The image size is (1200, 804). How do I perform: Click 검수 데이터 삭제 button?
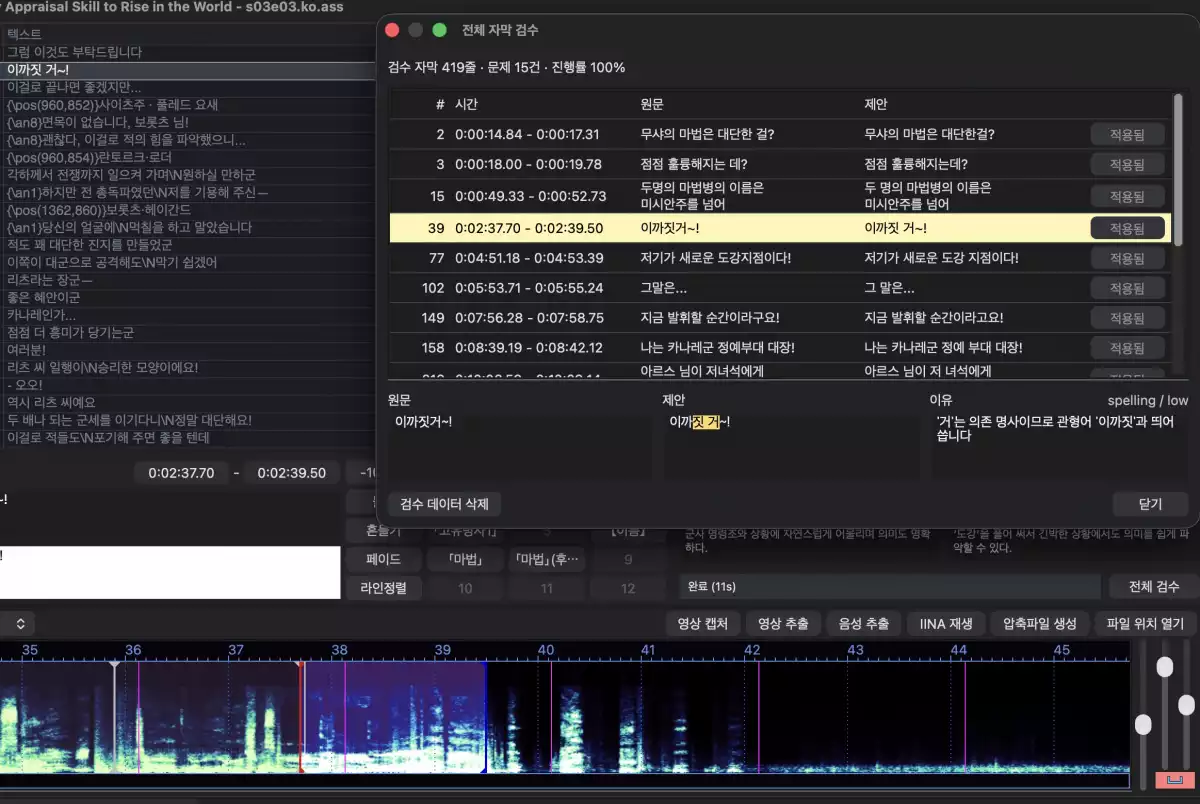click(445, 503)
